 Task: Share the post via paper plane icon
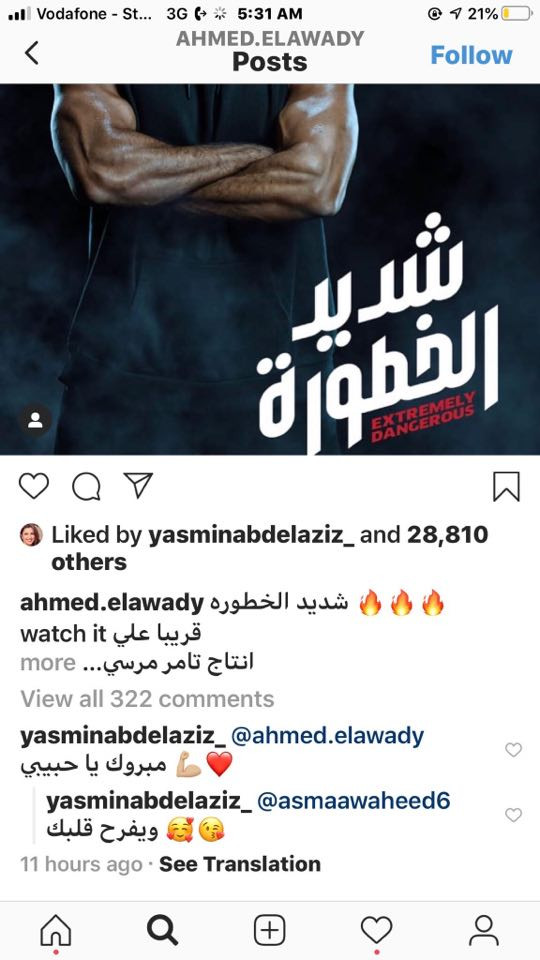coord(138,486)
